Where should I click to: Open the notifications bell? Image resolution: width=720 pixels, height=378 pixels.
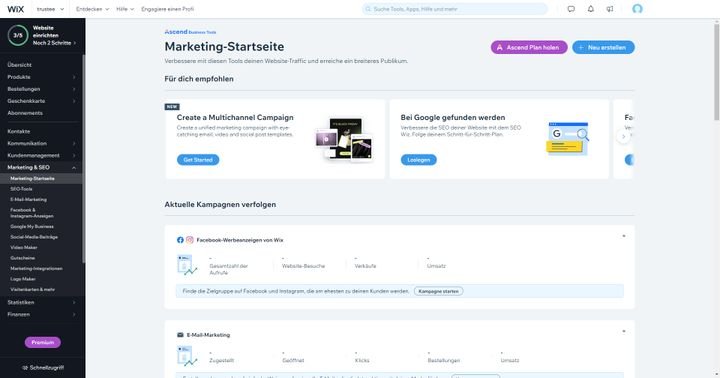591,9
